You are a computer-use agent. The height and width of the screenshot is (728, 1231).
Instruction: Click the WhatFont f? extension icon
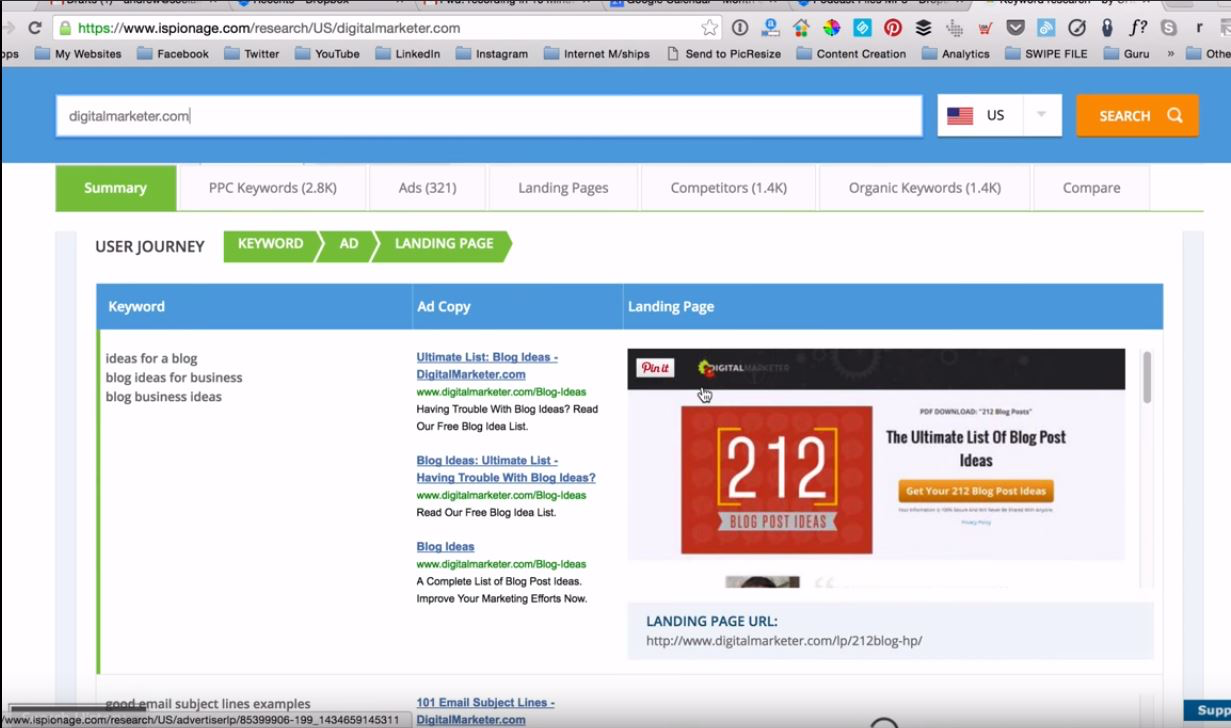[1138, 28]
